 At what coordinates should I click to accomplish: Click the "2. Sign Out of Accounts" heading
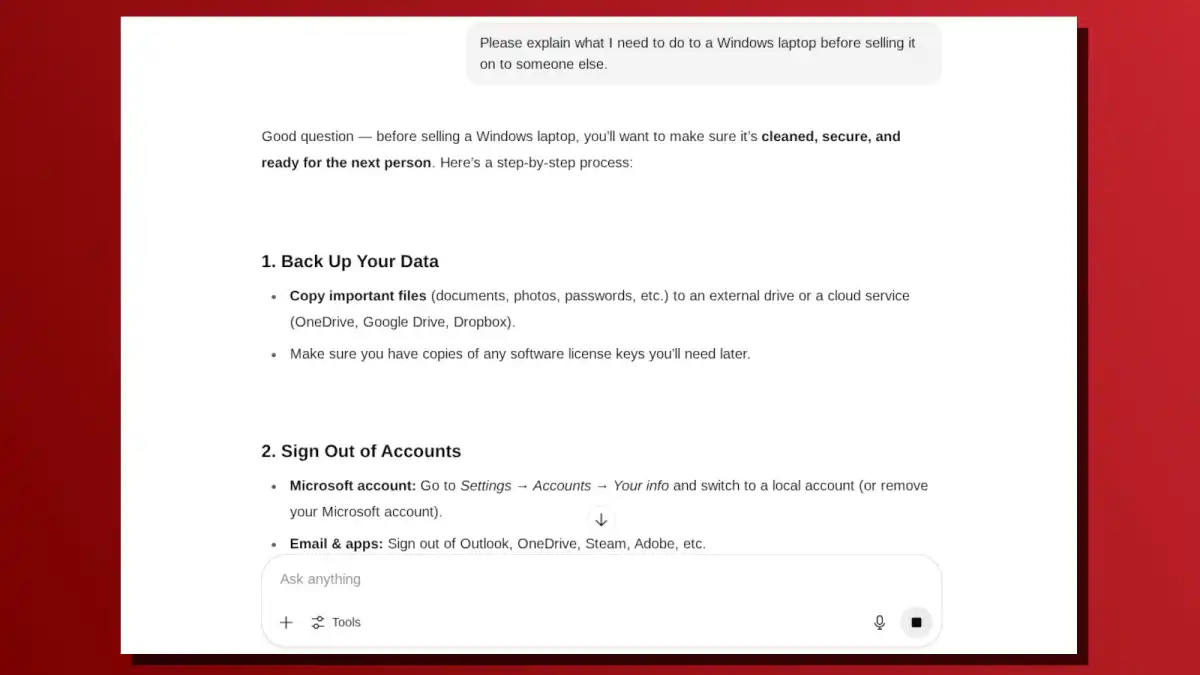[x=361, y=451]
